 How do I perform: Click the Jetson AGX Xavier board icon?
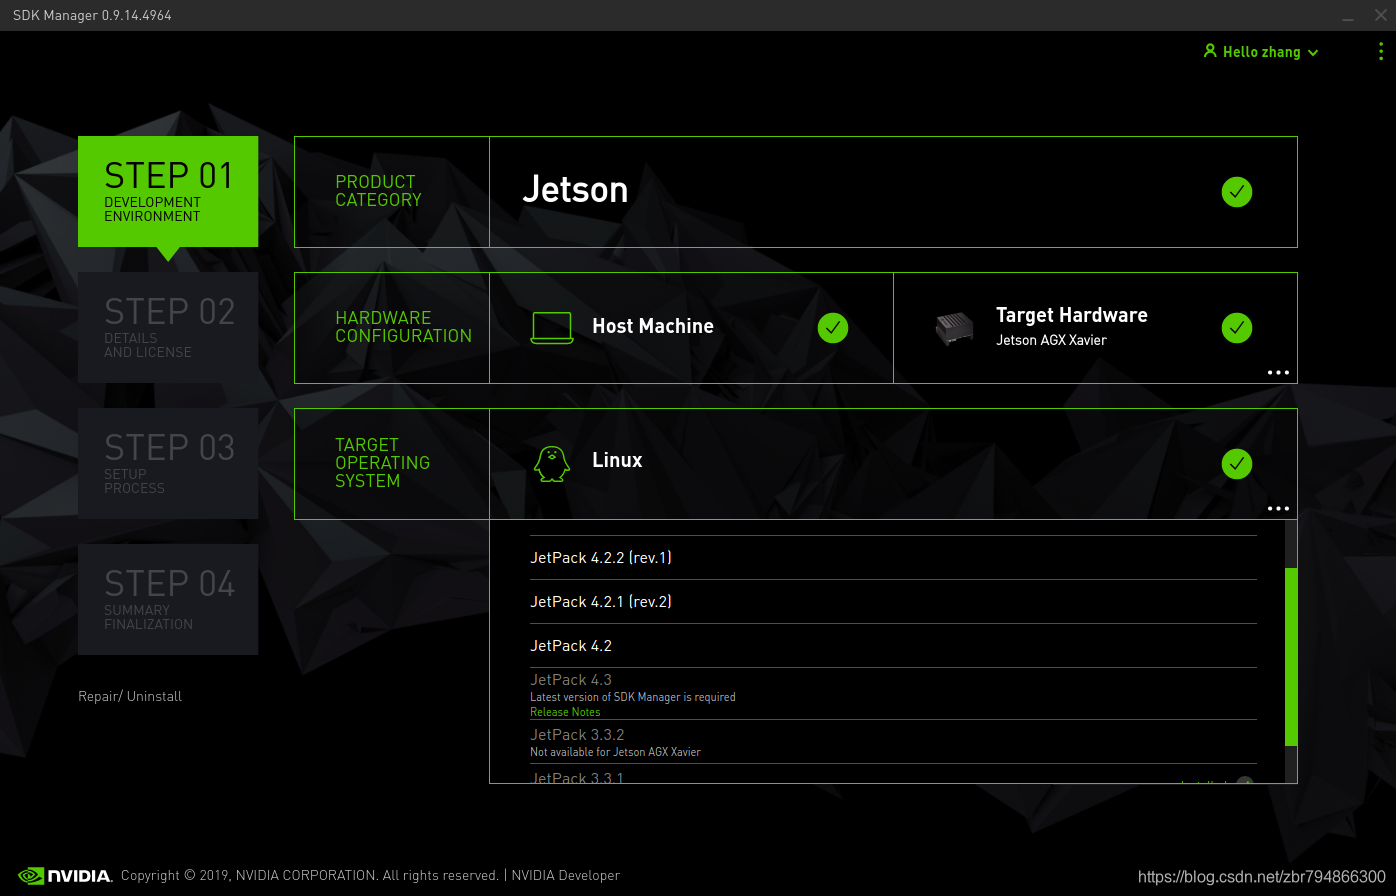(x=954, y=329)
